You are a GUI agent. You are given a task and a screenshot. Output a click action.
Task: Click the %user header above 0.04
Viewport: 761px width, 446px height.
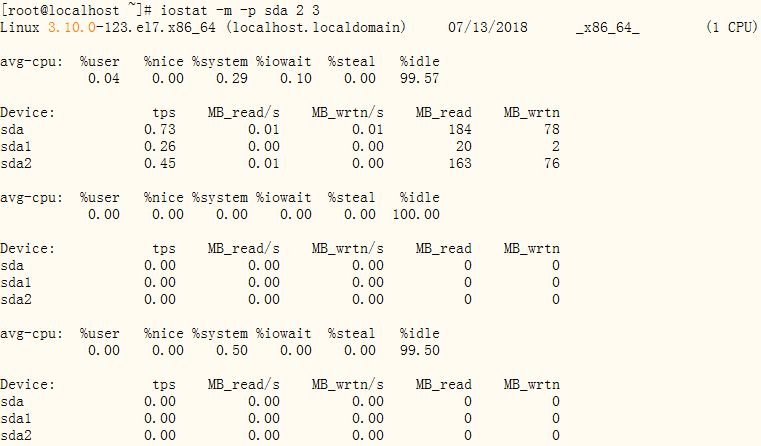pyautogui.click(x=100, y=62)
